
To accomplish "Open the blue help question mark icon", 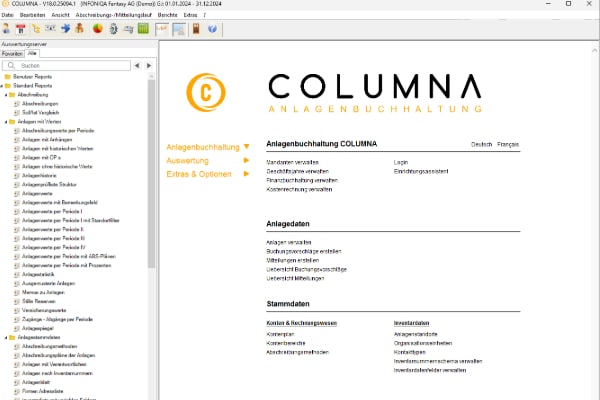I will click(x=212, y=29).
